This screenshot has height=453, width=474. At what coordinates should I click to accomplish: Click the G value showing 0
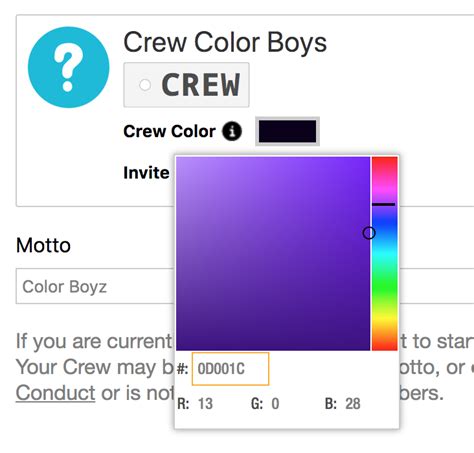[x=275, y=404]
